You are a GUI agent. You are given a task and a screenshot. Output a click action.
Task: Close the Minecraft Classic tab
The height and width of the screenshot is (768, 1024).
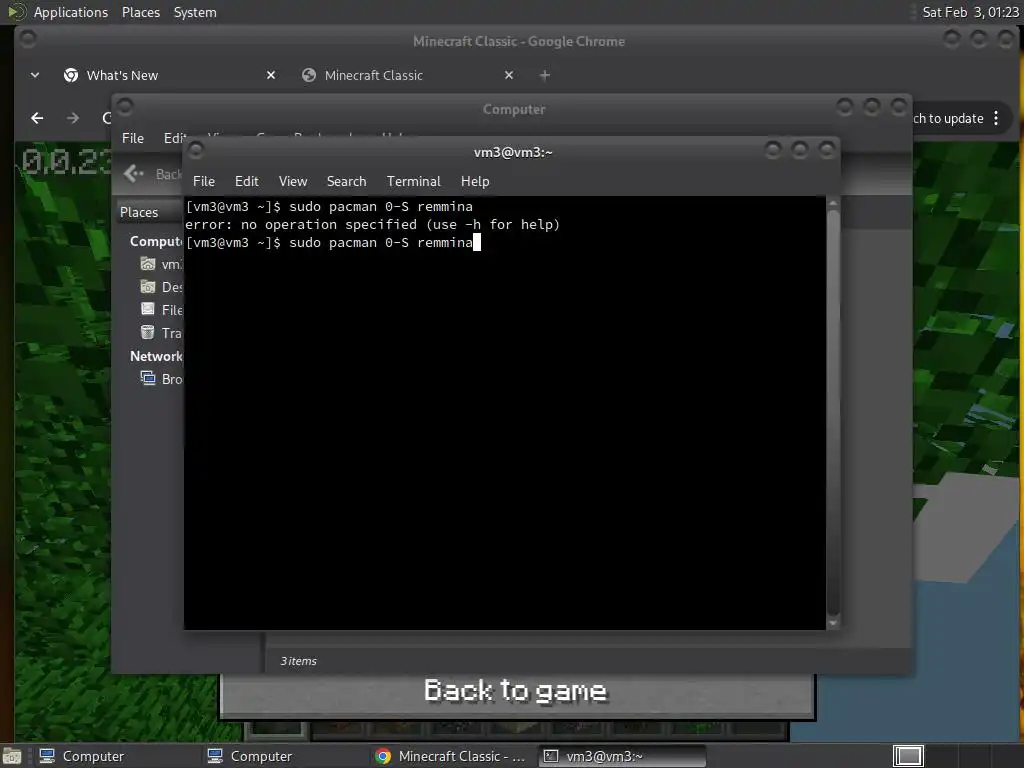[509, 75]
